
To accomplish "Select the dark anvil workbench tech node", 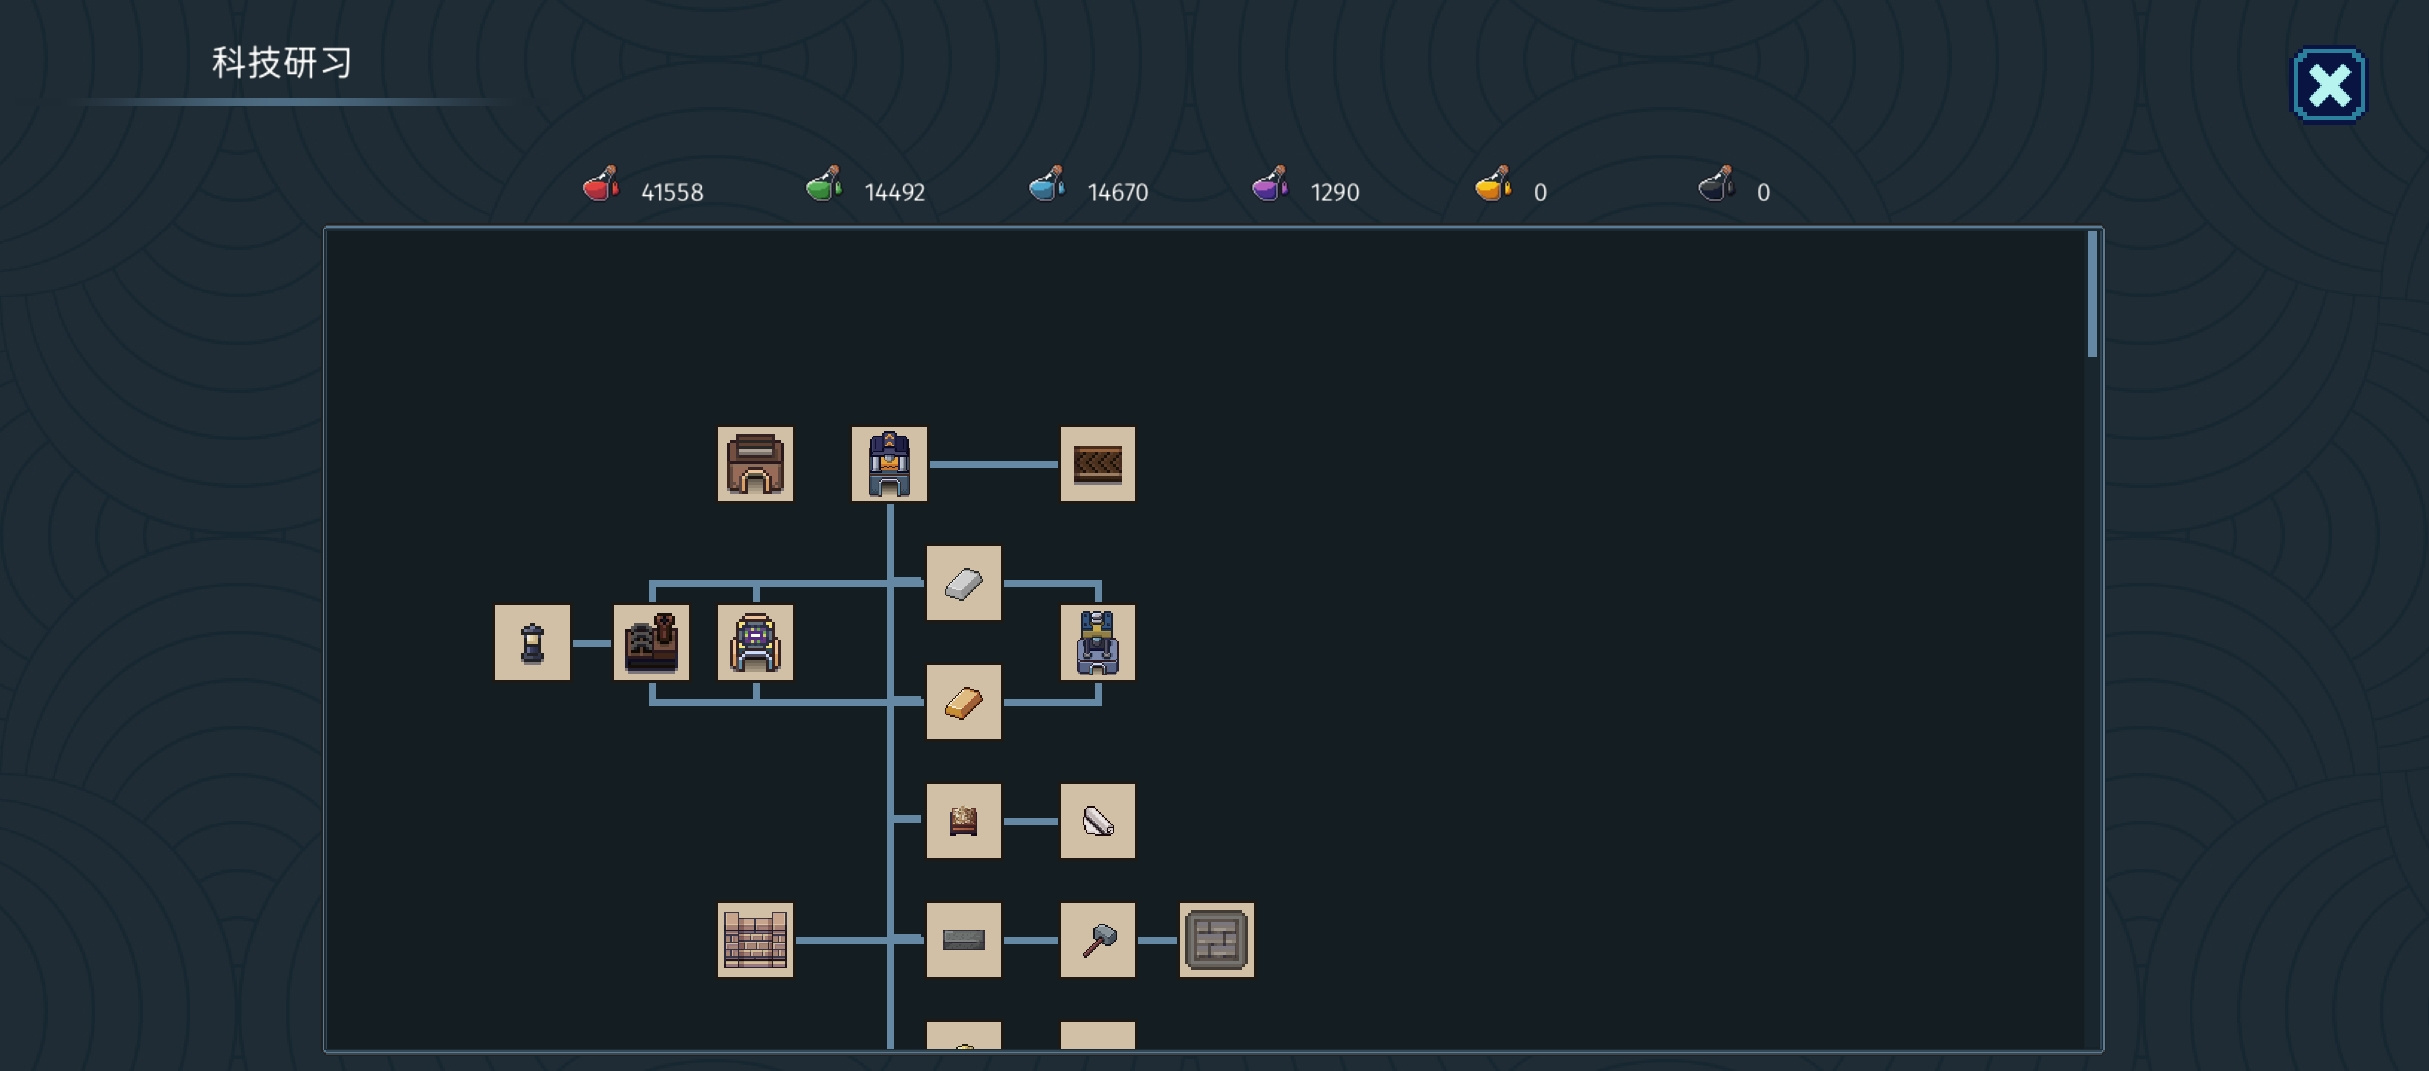I will pyautogui.click(x=651, y=642).
